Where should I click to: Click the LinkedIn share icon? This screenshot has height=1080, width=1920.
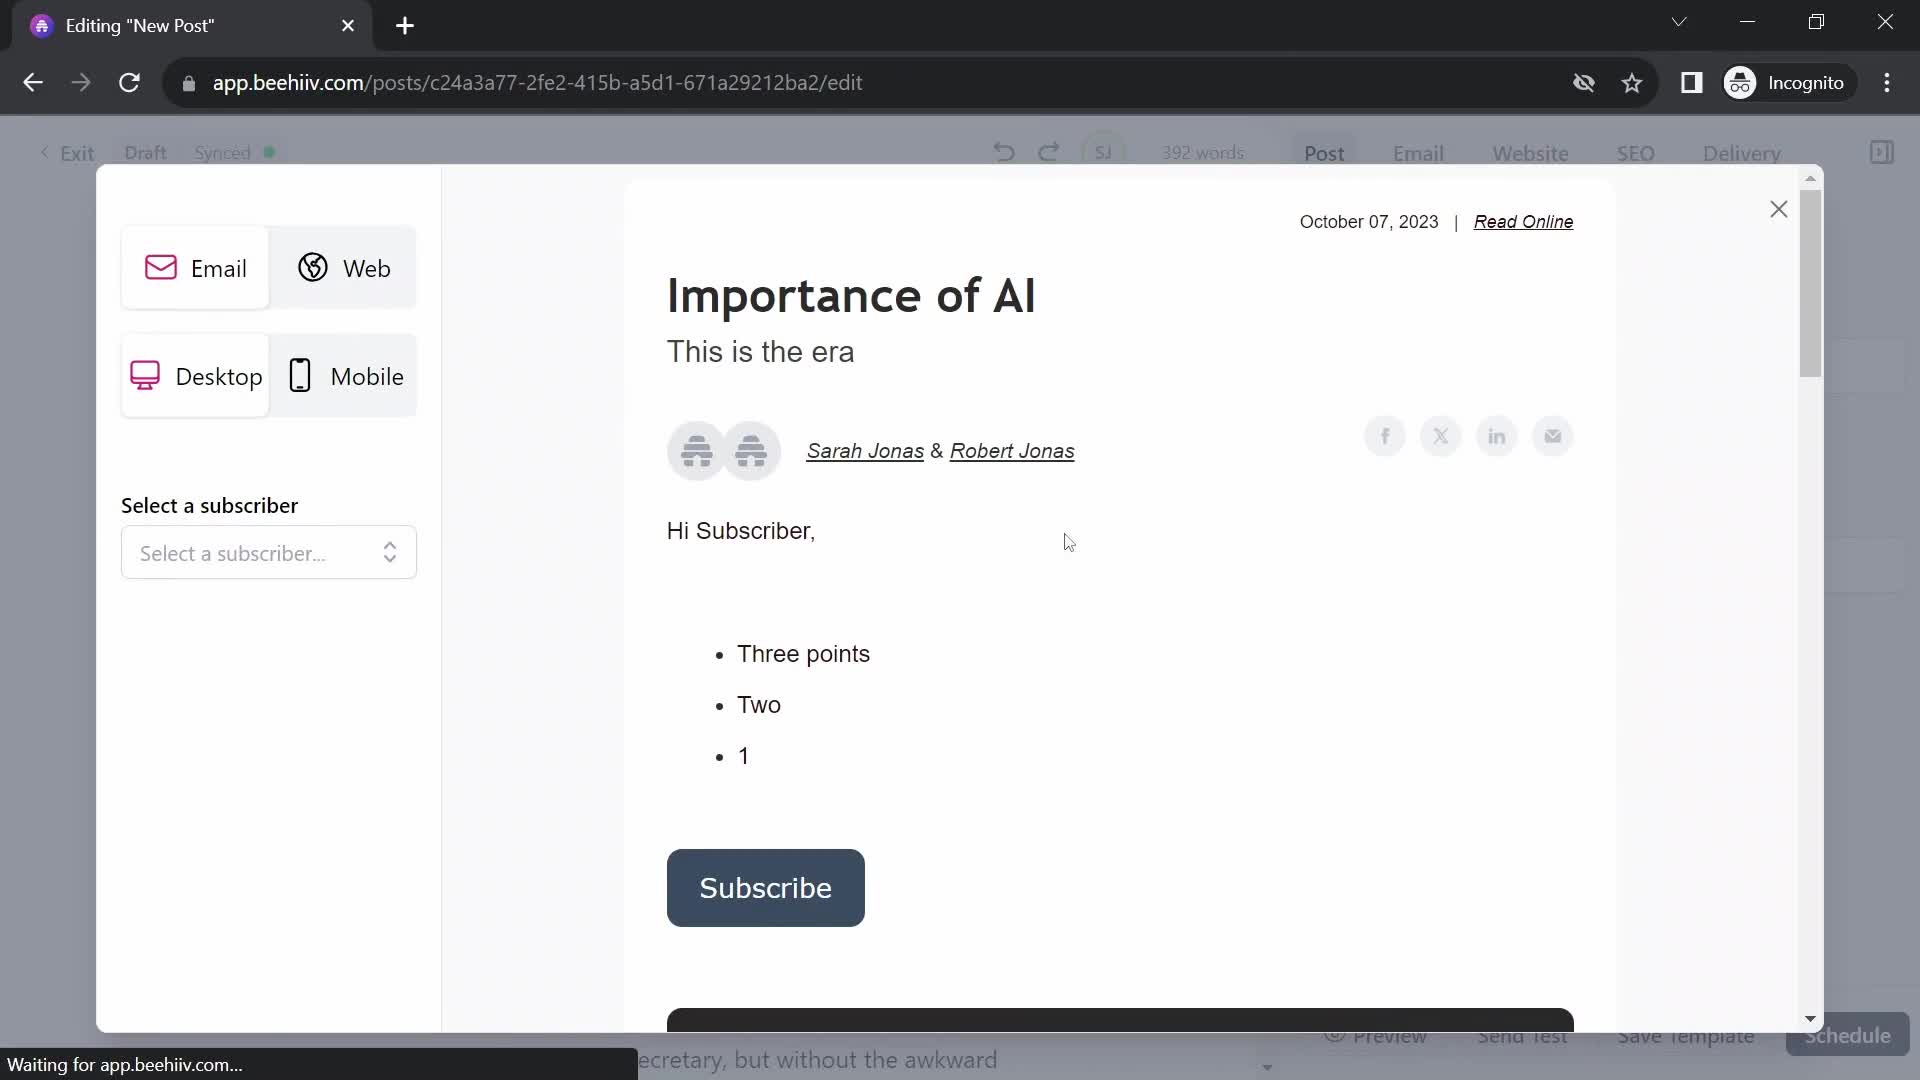[1497, 436]
